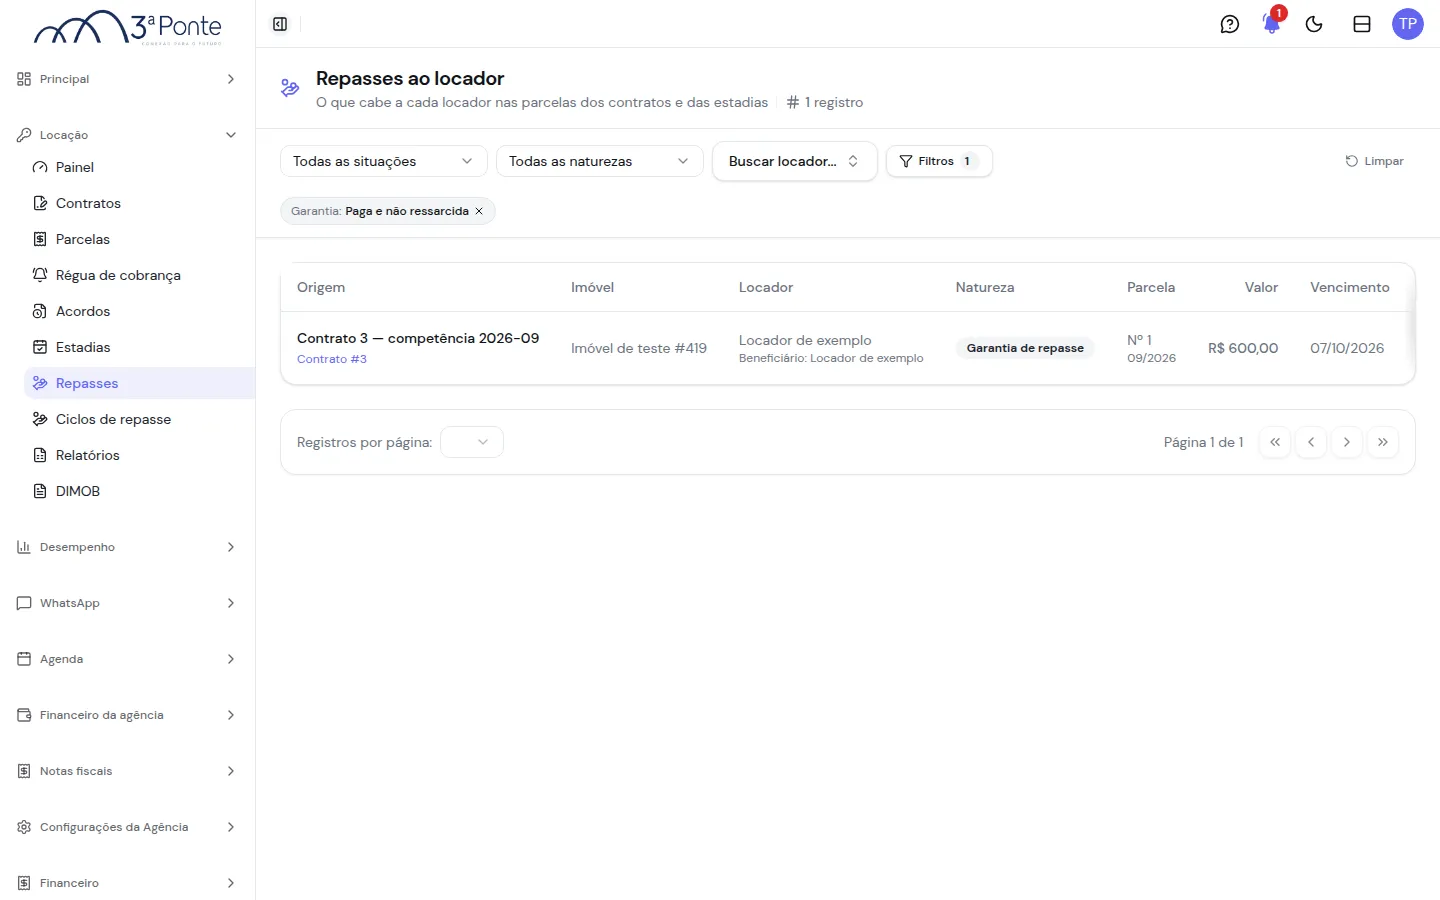The height and width of the screenshot is (900, 1440).
Task: Expand the Agenda menu section
Action: tap(127, 659)
